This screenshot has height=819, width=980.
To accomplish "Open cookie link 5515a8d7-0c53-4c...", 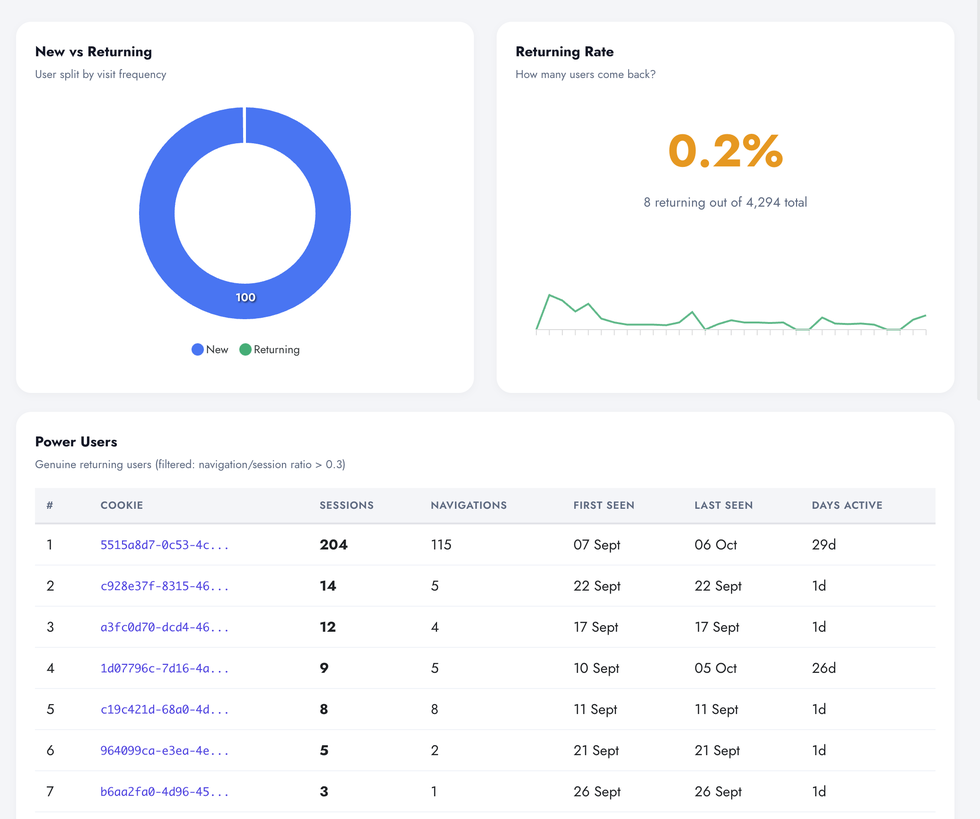I will coord(164,545).
